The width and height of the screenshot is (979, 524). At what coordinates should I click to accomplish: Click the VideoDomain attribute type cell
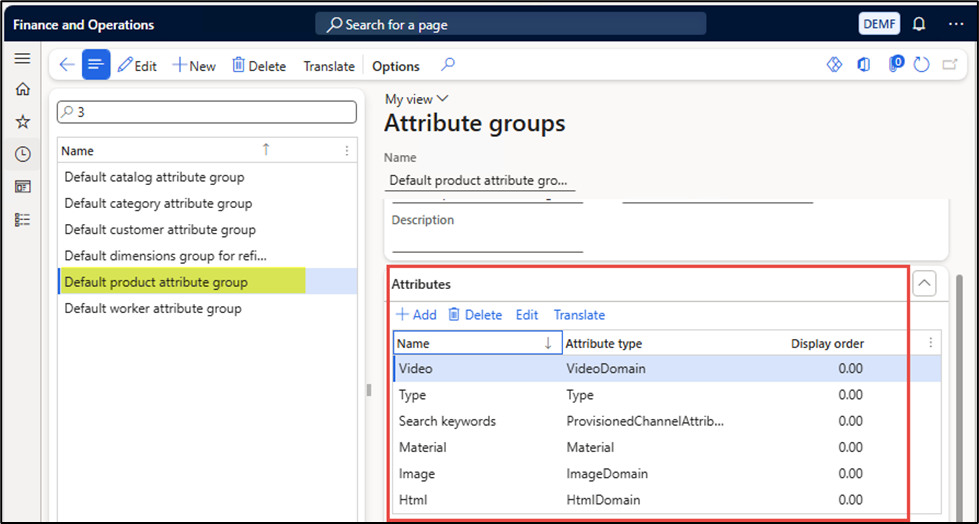pyautogui.click(x=606, y=368)
